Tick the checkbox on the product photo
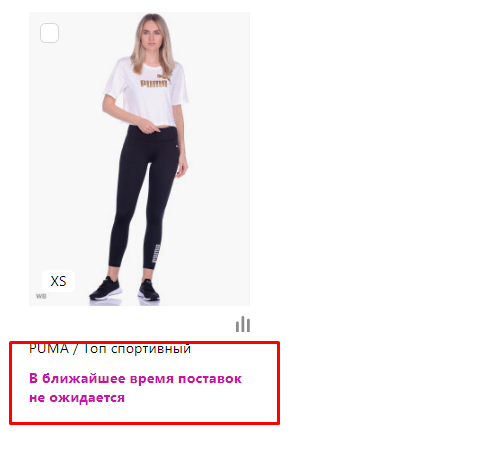Screen dimensions: 483x461 (49, 33)
